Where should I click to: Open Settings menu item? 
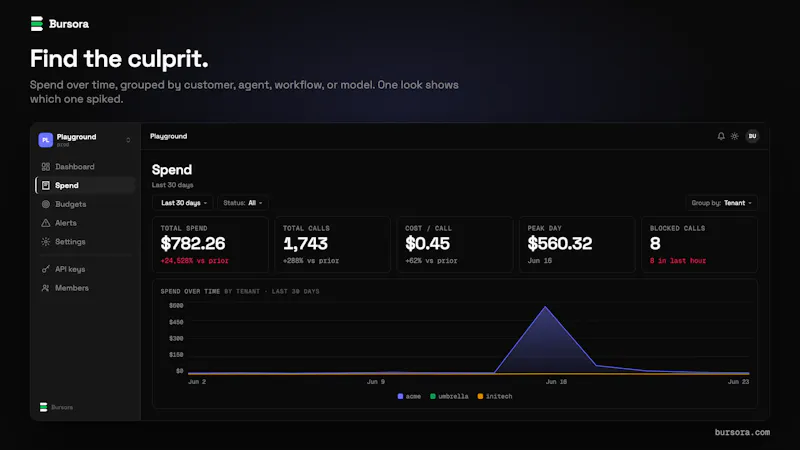86,242
